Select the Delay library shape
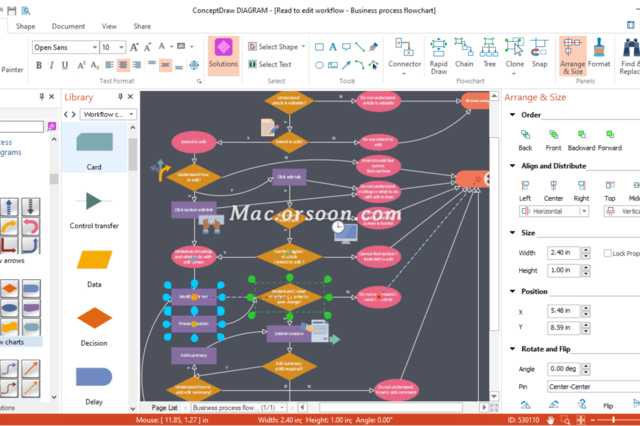This screenshot has height=426, width=640. tap(94, 385)
